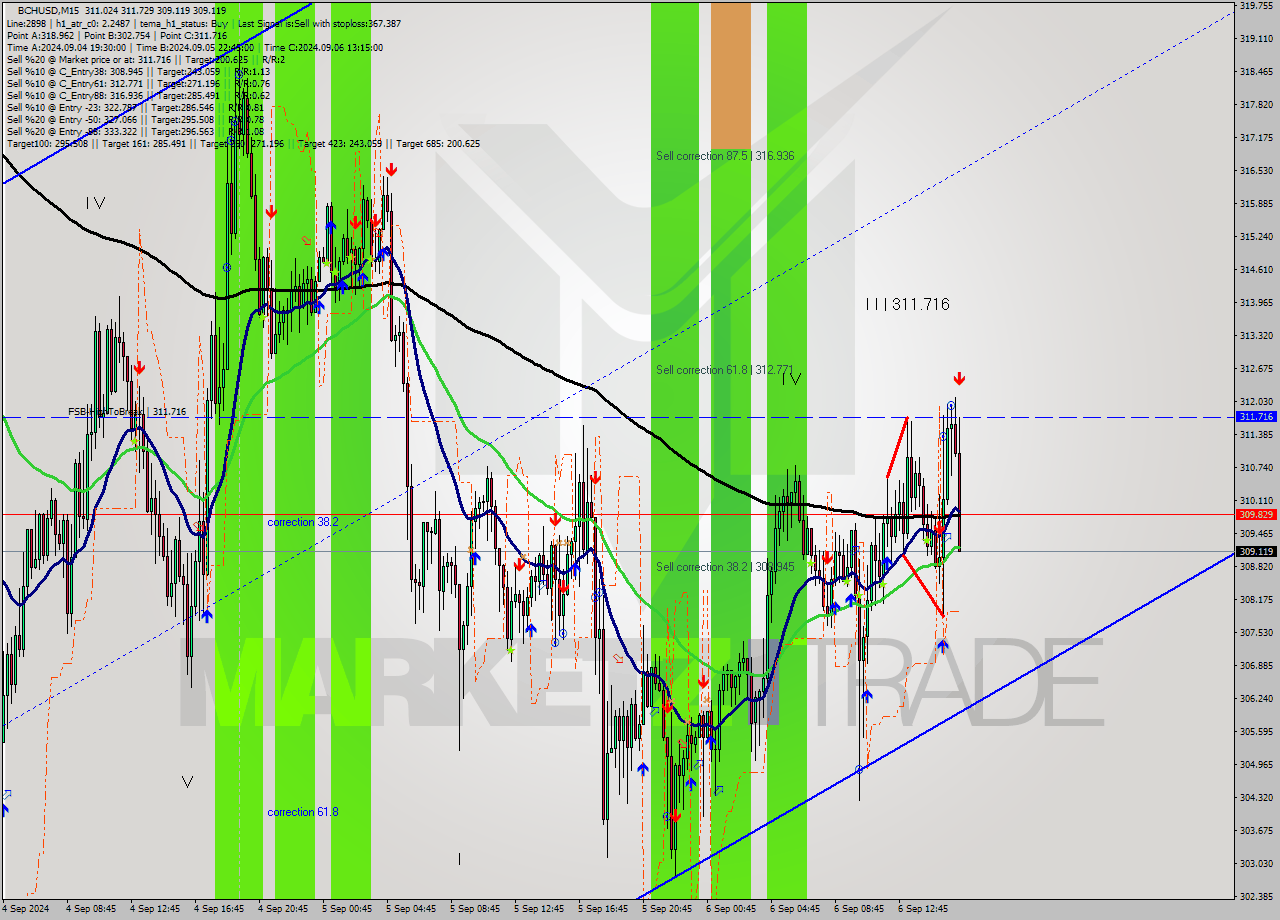Screen dimensions: 1280x920
Task: Click the '4 Sep 12:45' time axis label
Action: tap(155, 909)
